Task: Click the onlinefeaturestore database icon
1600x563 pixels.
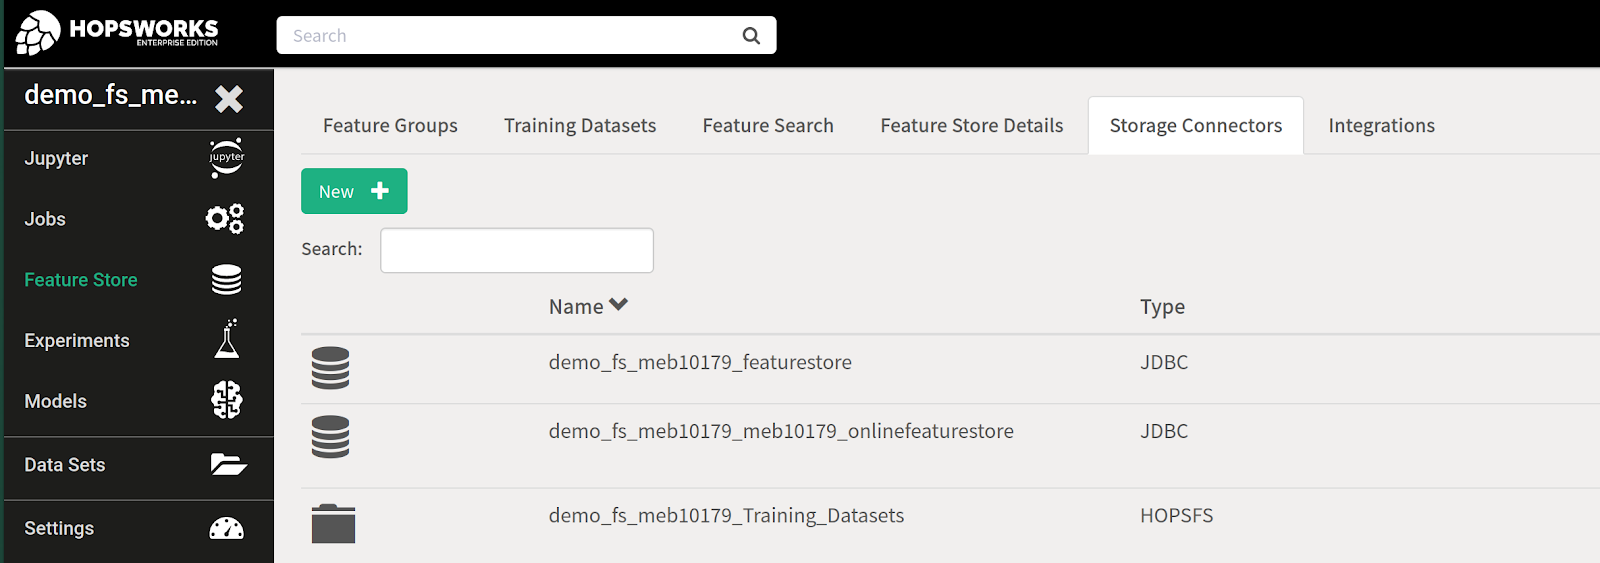Action: coord(330,437)
